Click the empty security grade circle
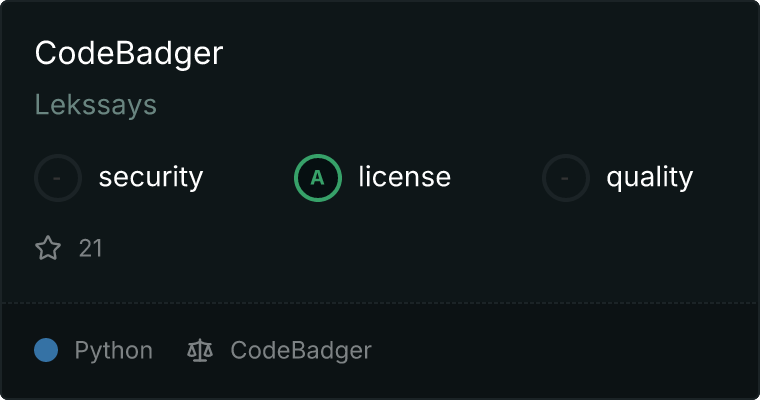Image resolution: width=760 pixels, height=400 pixels. click(x=58, y=178)
